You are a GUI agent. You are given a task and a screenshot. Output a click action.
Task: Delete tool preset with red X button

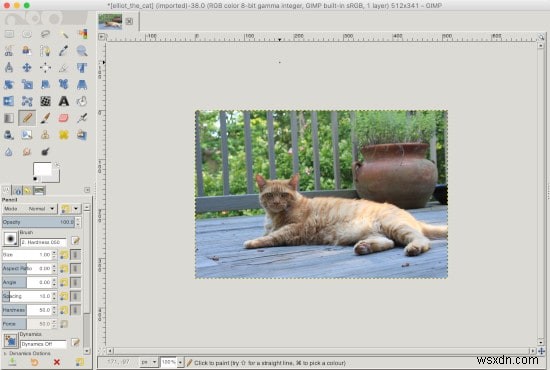57,362
